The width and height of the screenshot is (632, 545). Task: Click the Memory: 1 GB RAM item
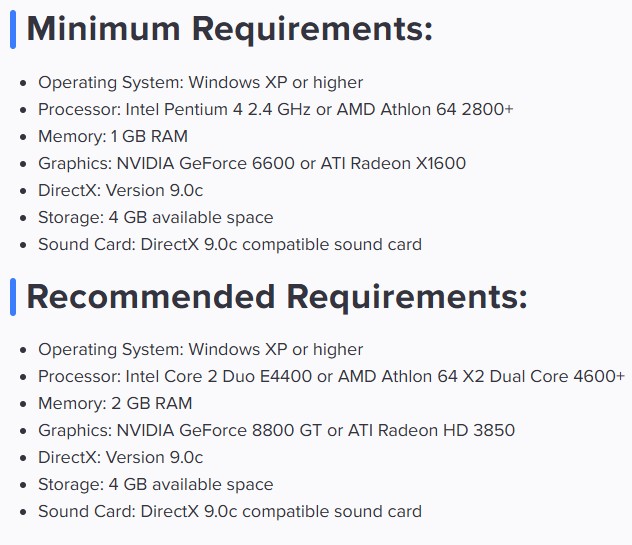(113, 136)
